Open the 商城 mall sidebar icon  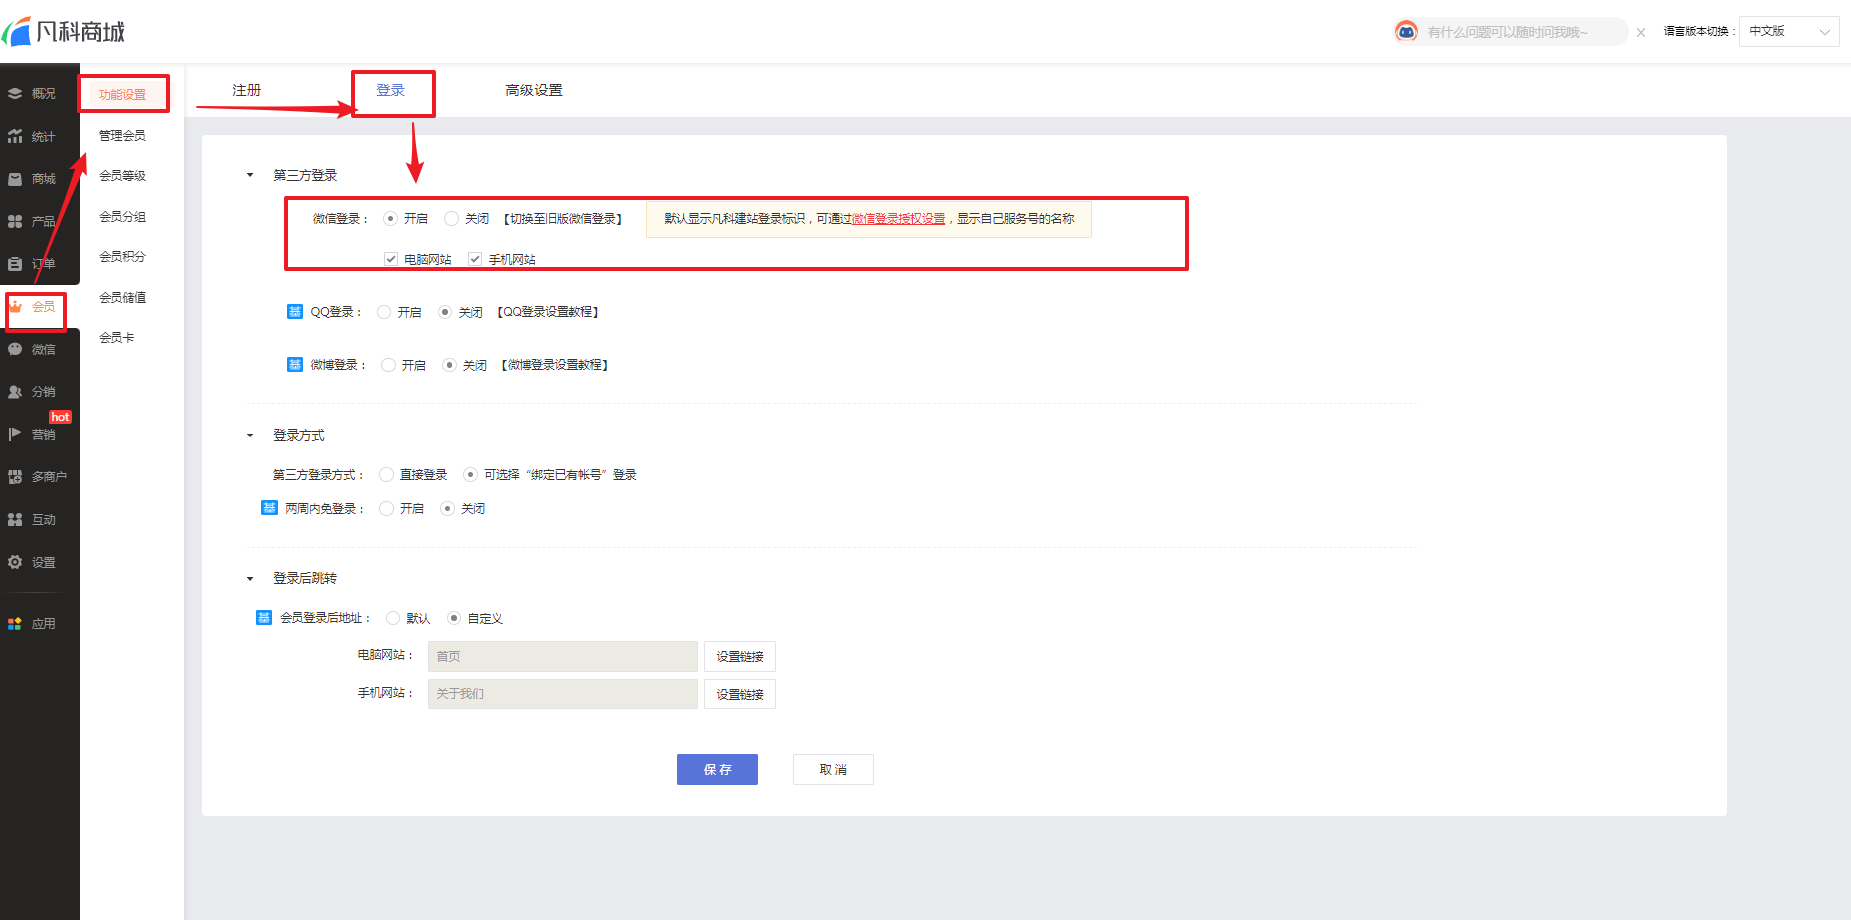(15, 179)
